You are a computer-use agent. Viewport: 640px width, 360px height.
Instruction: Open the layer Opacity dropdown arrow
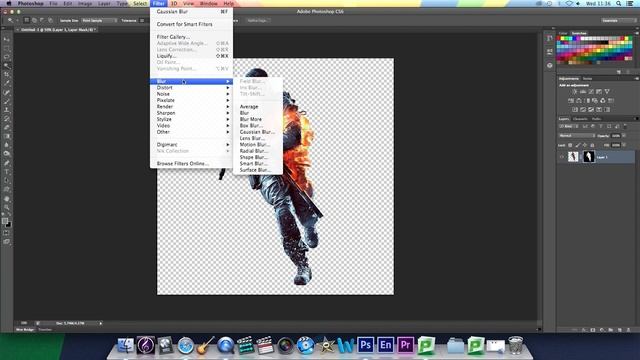click(x=624, y=136)
